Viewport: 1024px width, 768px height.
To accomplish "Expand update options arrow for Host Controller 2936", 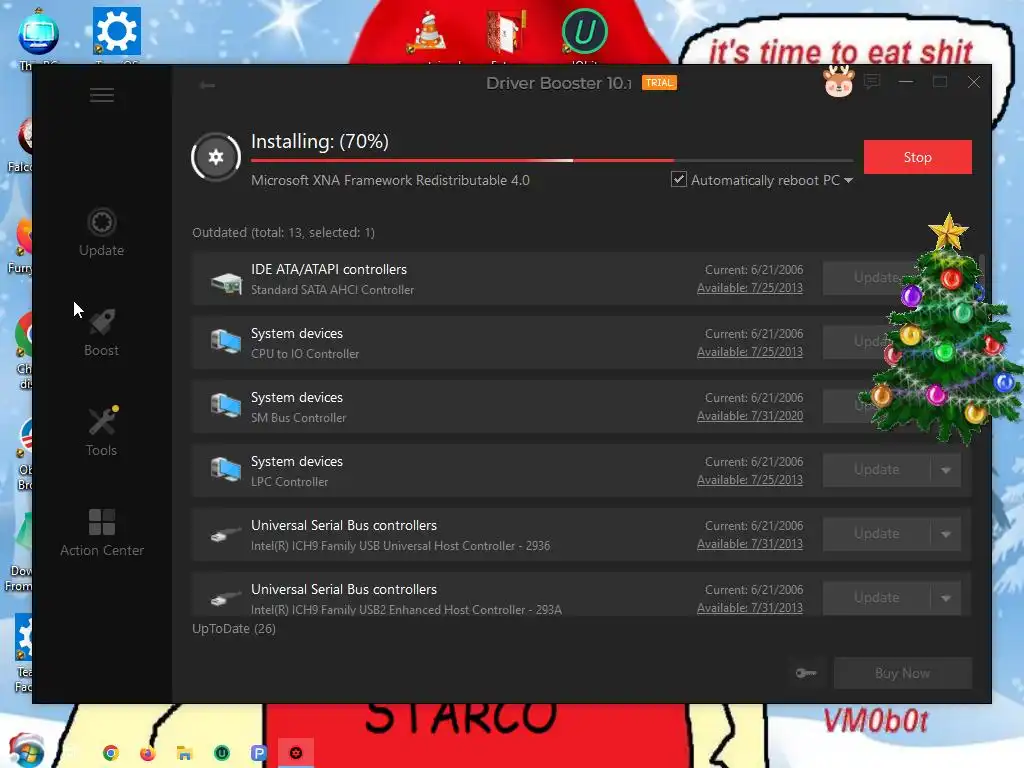I will click(x=946, y=534).
